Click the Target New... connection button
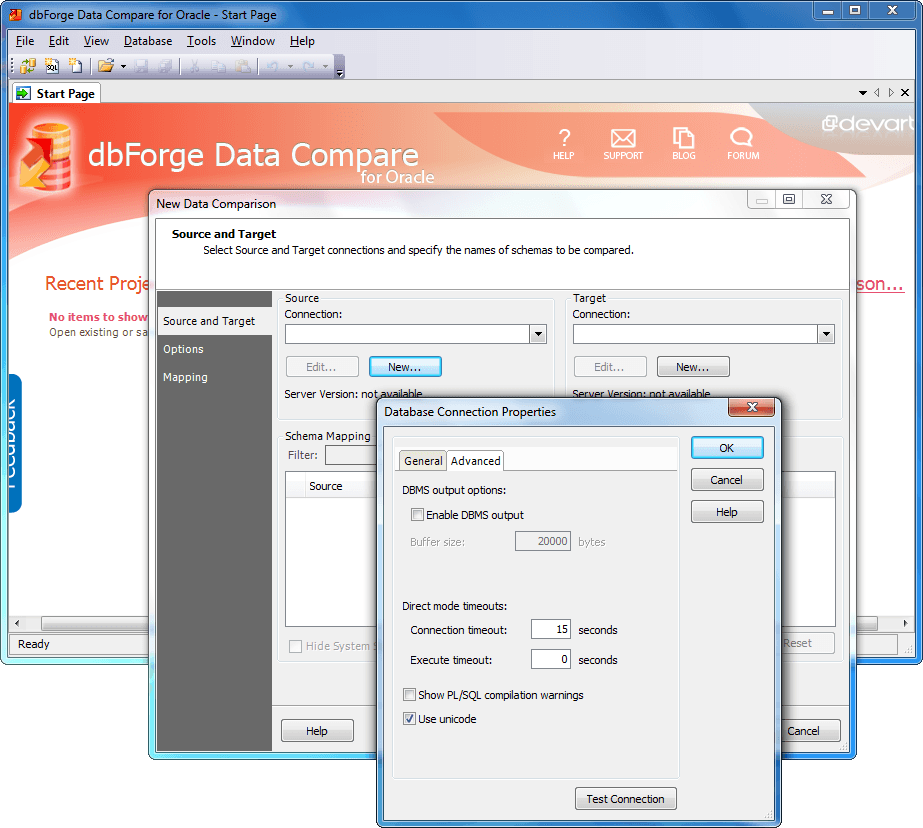The image size is (923, 828). [x=693, y=367]
